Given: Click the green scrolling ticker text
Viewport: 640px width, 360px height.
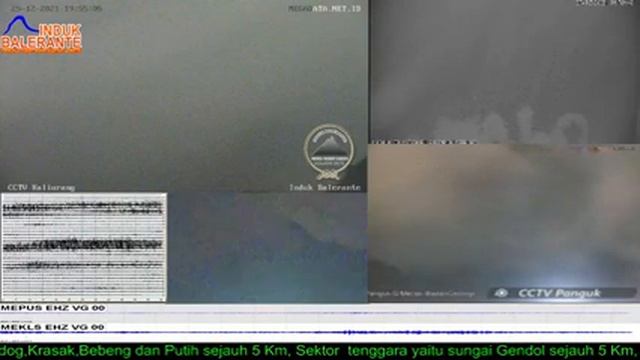Looking at the screenshot, I should 320,351.
